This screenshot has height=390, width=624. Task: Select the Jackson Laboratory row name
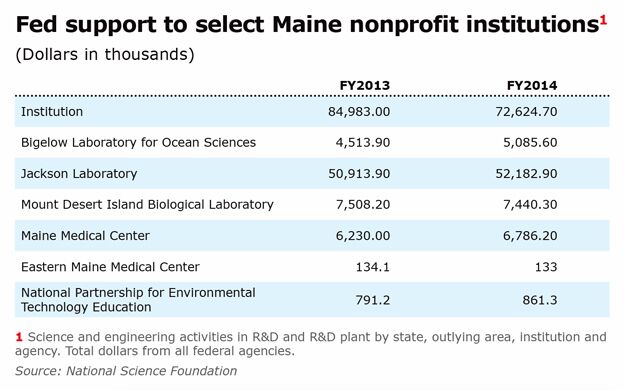coord(79,174)
